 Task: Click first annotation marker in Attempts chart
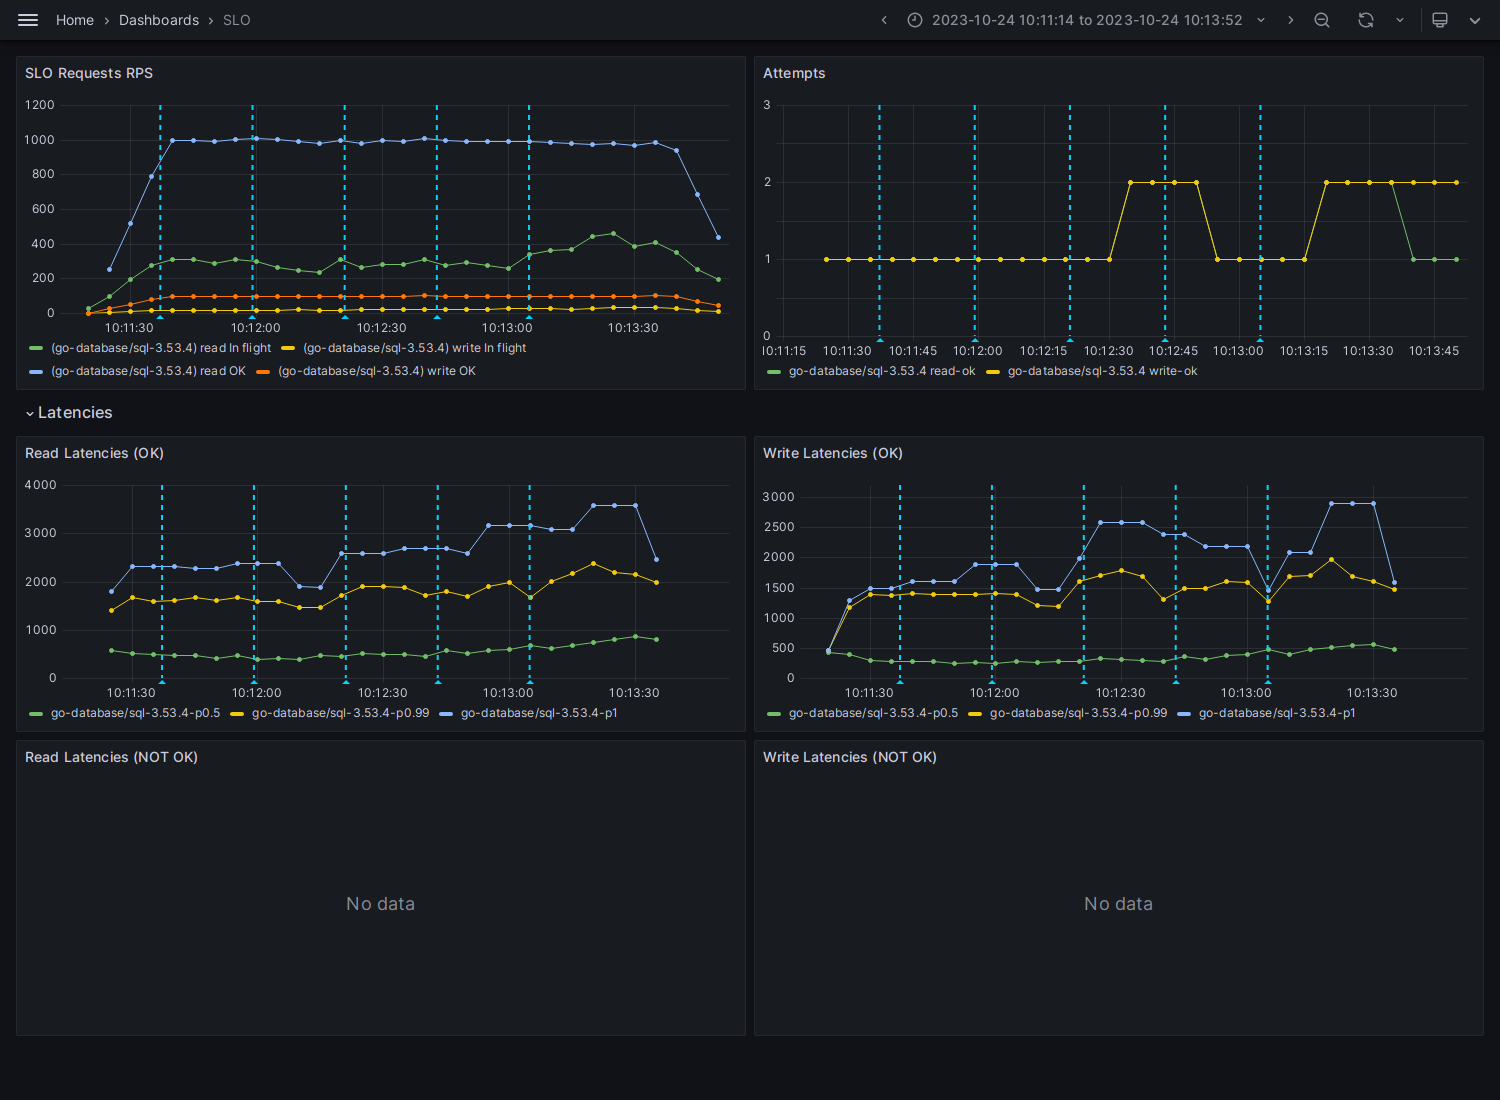click(x=880, y=340)
